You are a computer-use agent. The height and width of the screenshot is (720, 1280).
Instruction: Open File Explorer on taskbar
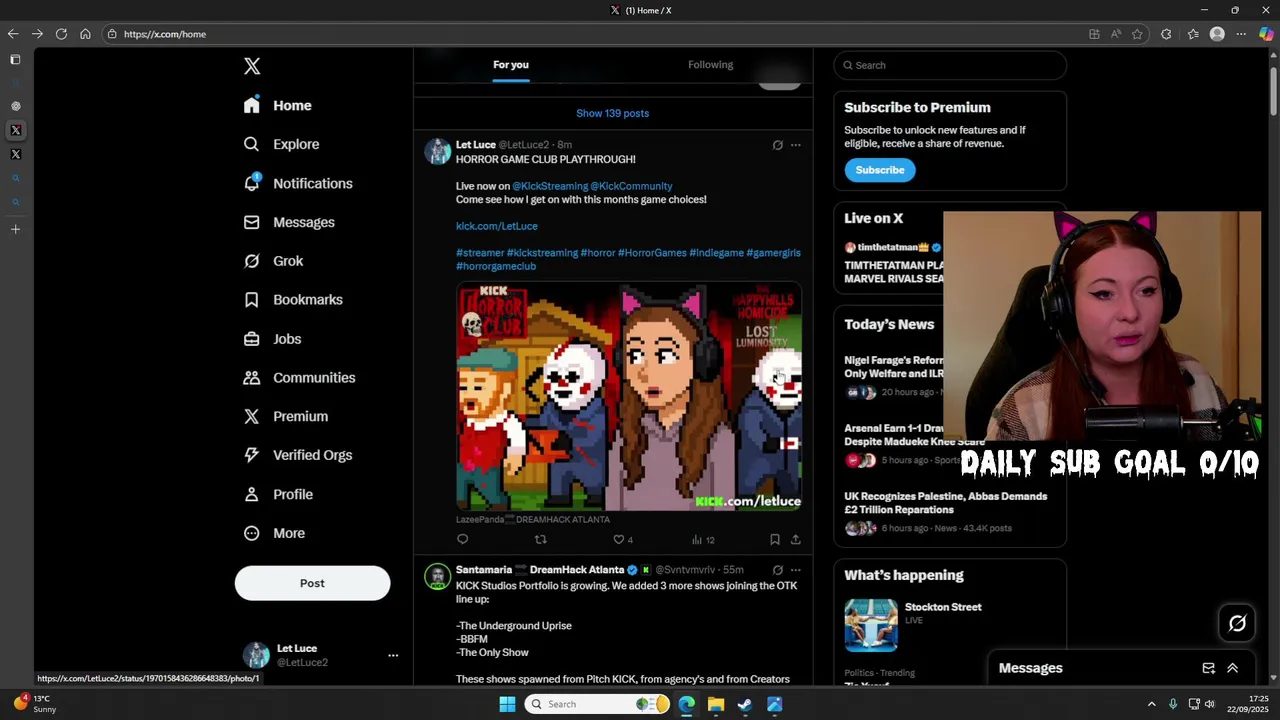pos(716,704)
